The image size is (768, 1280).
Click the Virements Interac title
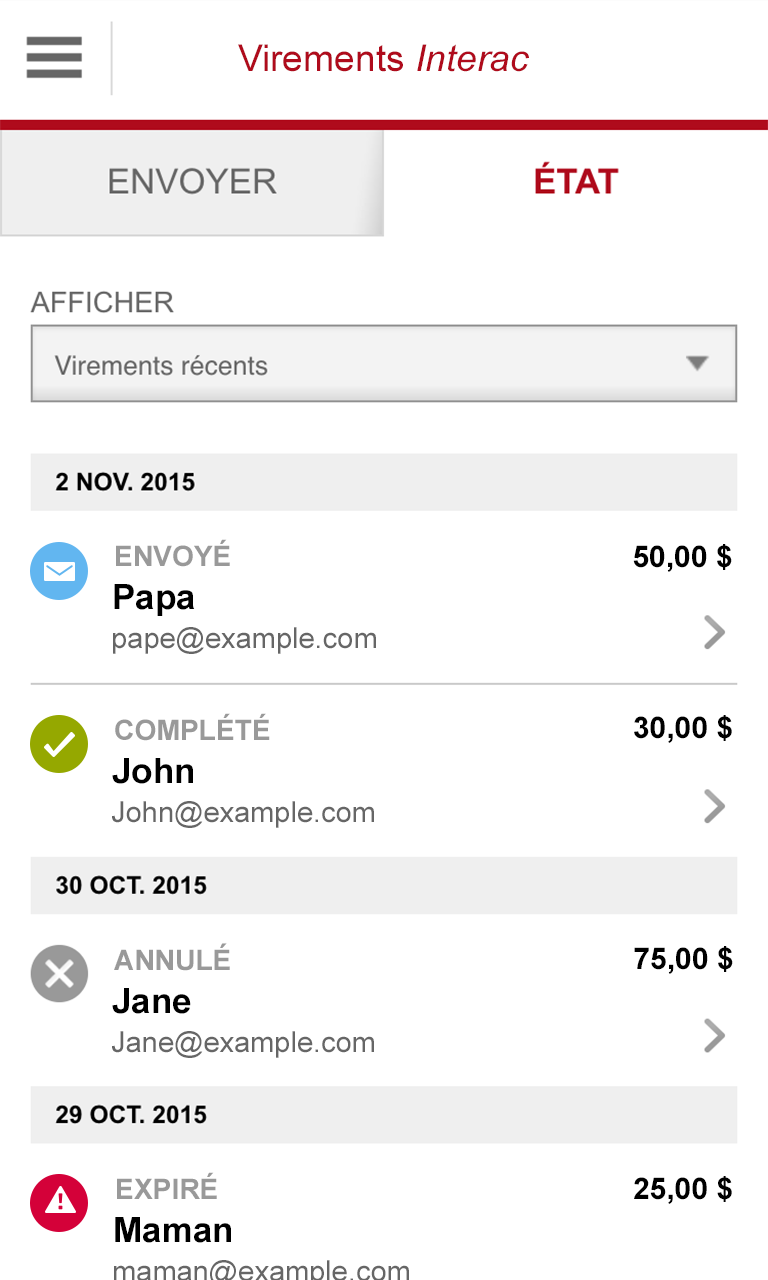click(383, 59)
